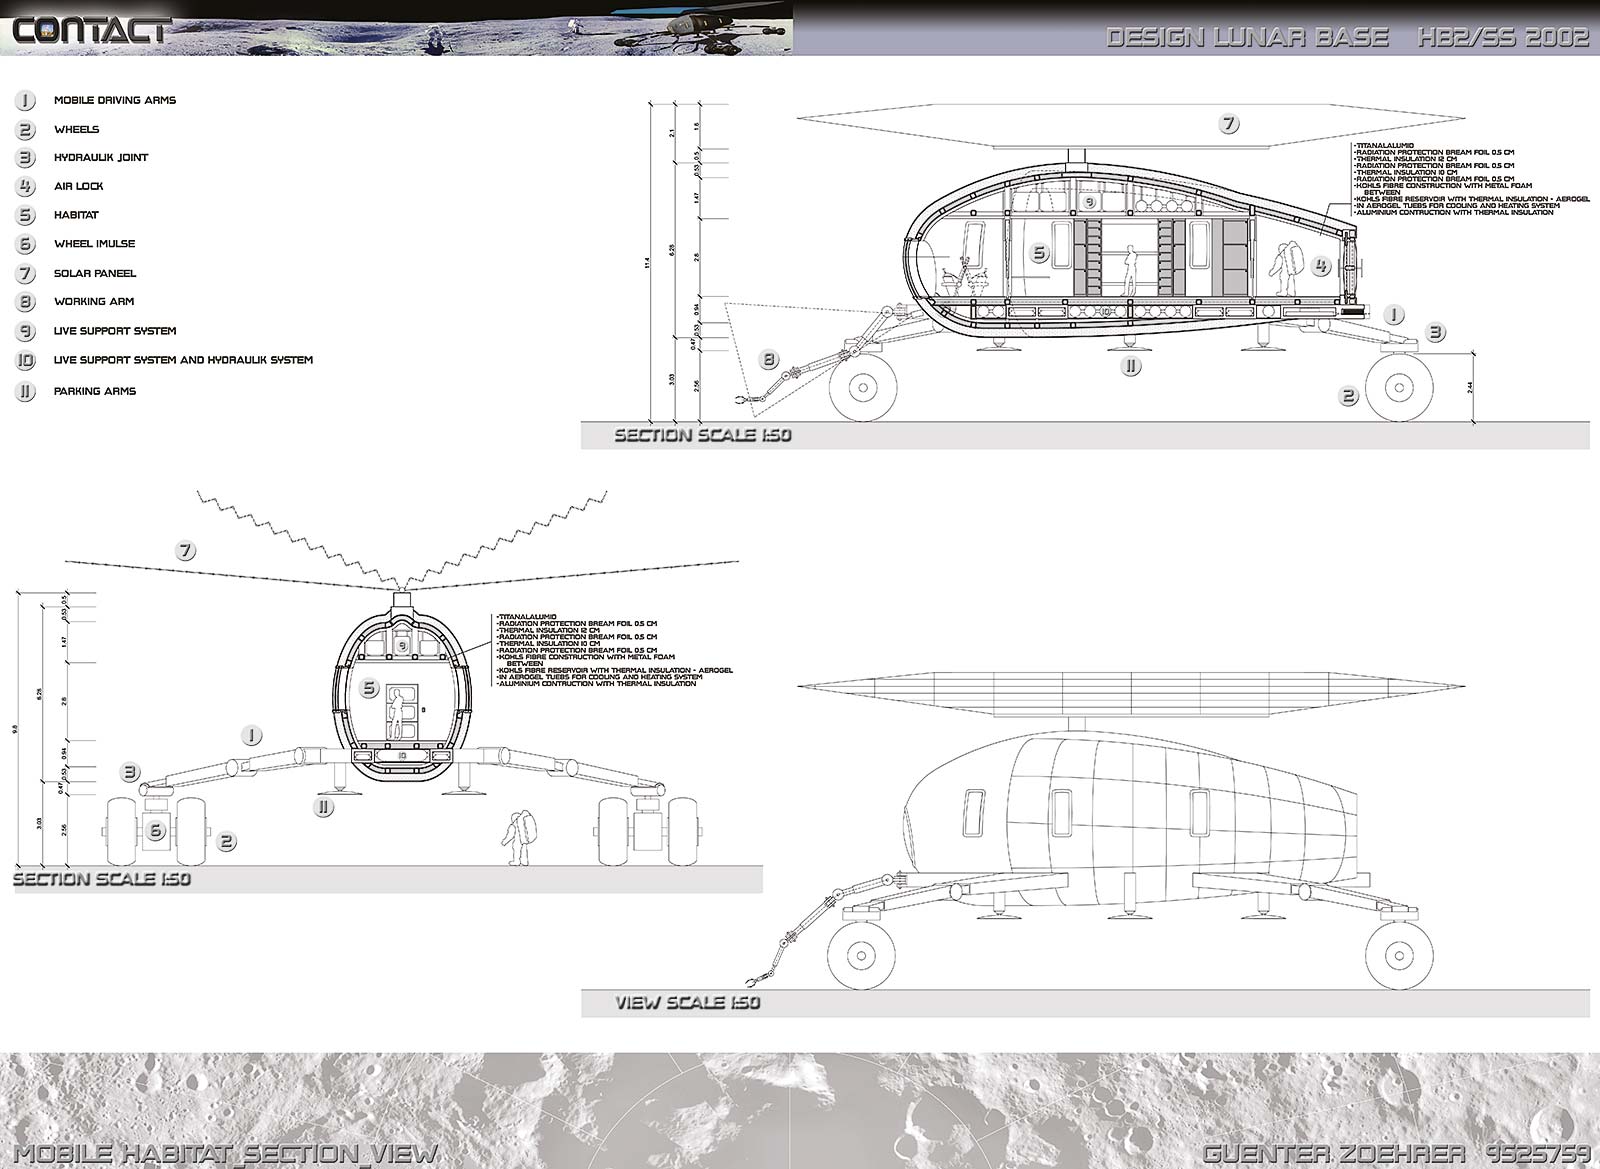Click legend bubble 6 beside Wheel Imulse
This screenshot has height=1169, width=1600.
(25, 244)
